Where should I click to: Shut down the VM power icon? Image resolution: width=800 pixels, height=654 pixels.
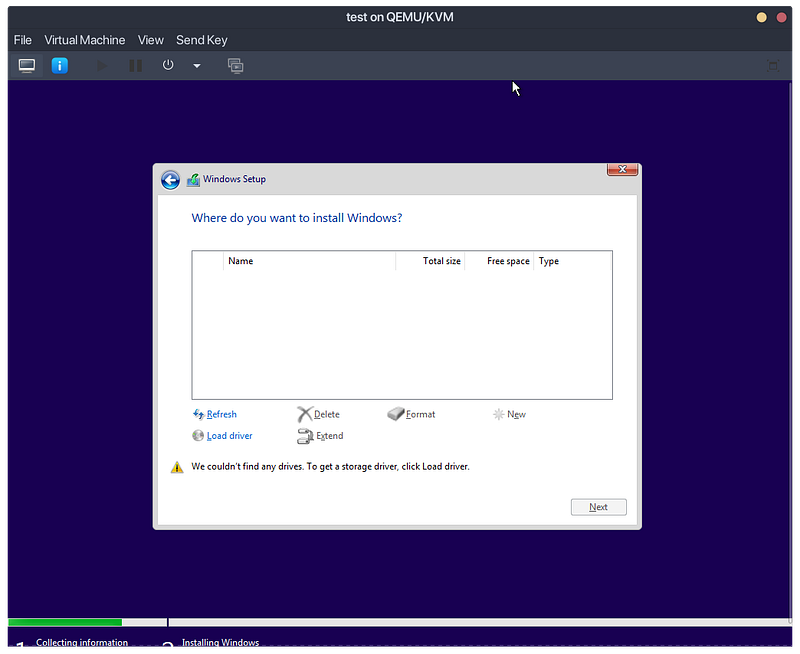[168, 65]
